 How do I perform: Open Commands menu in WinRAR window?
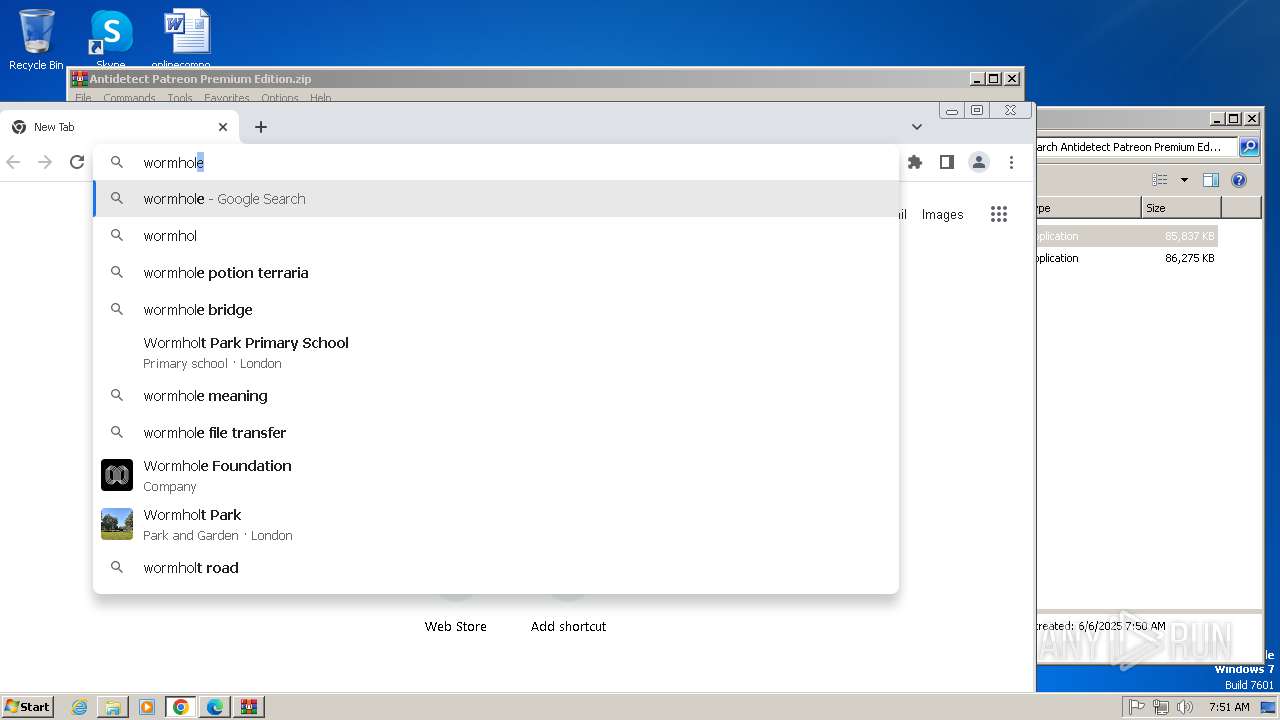point(129,98)
